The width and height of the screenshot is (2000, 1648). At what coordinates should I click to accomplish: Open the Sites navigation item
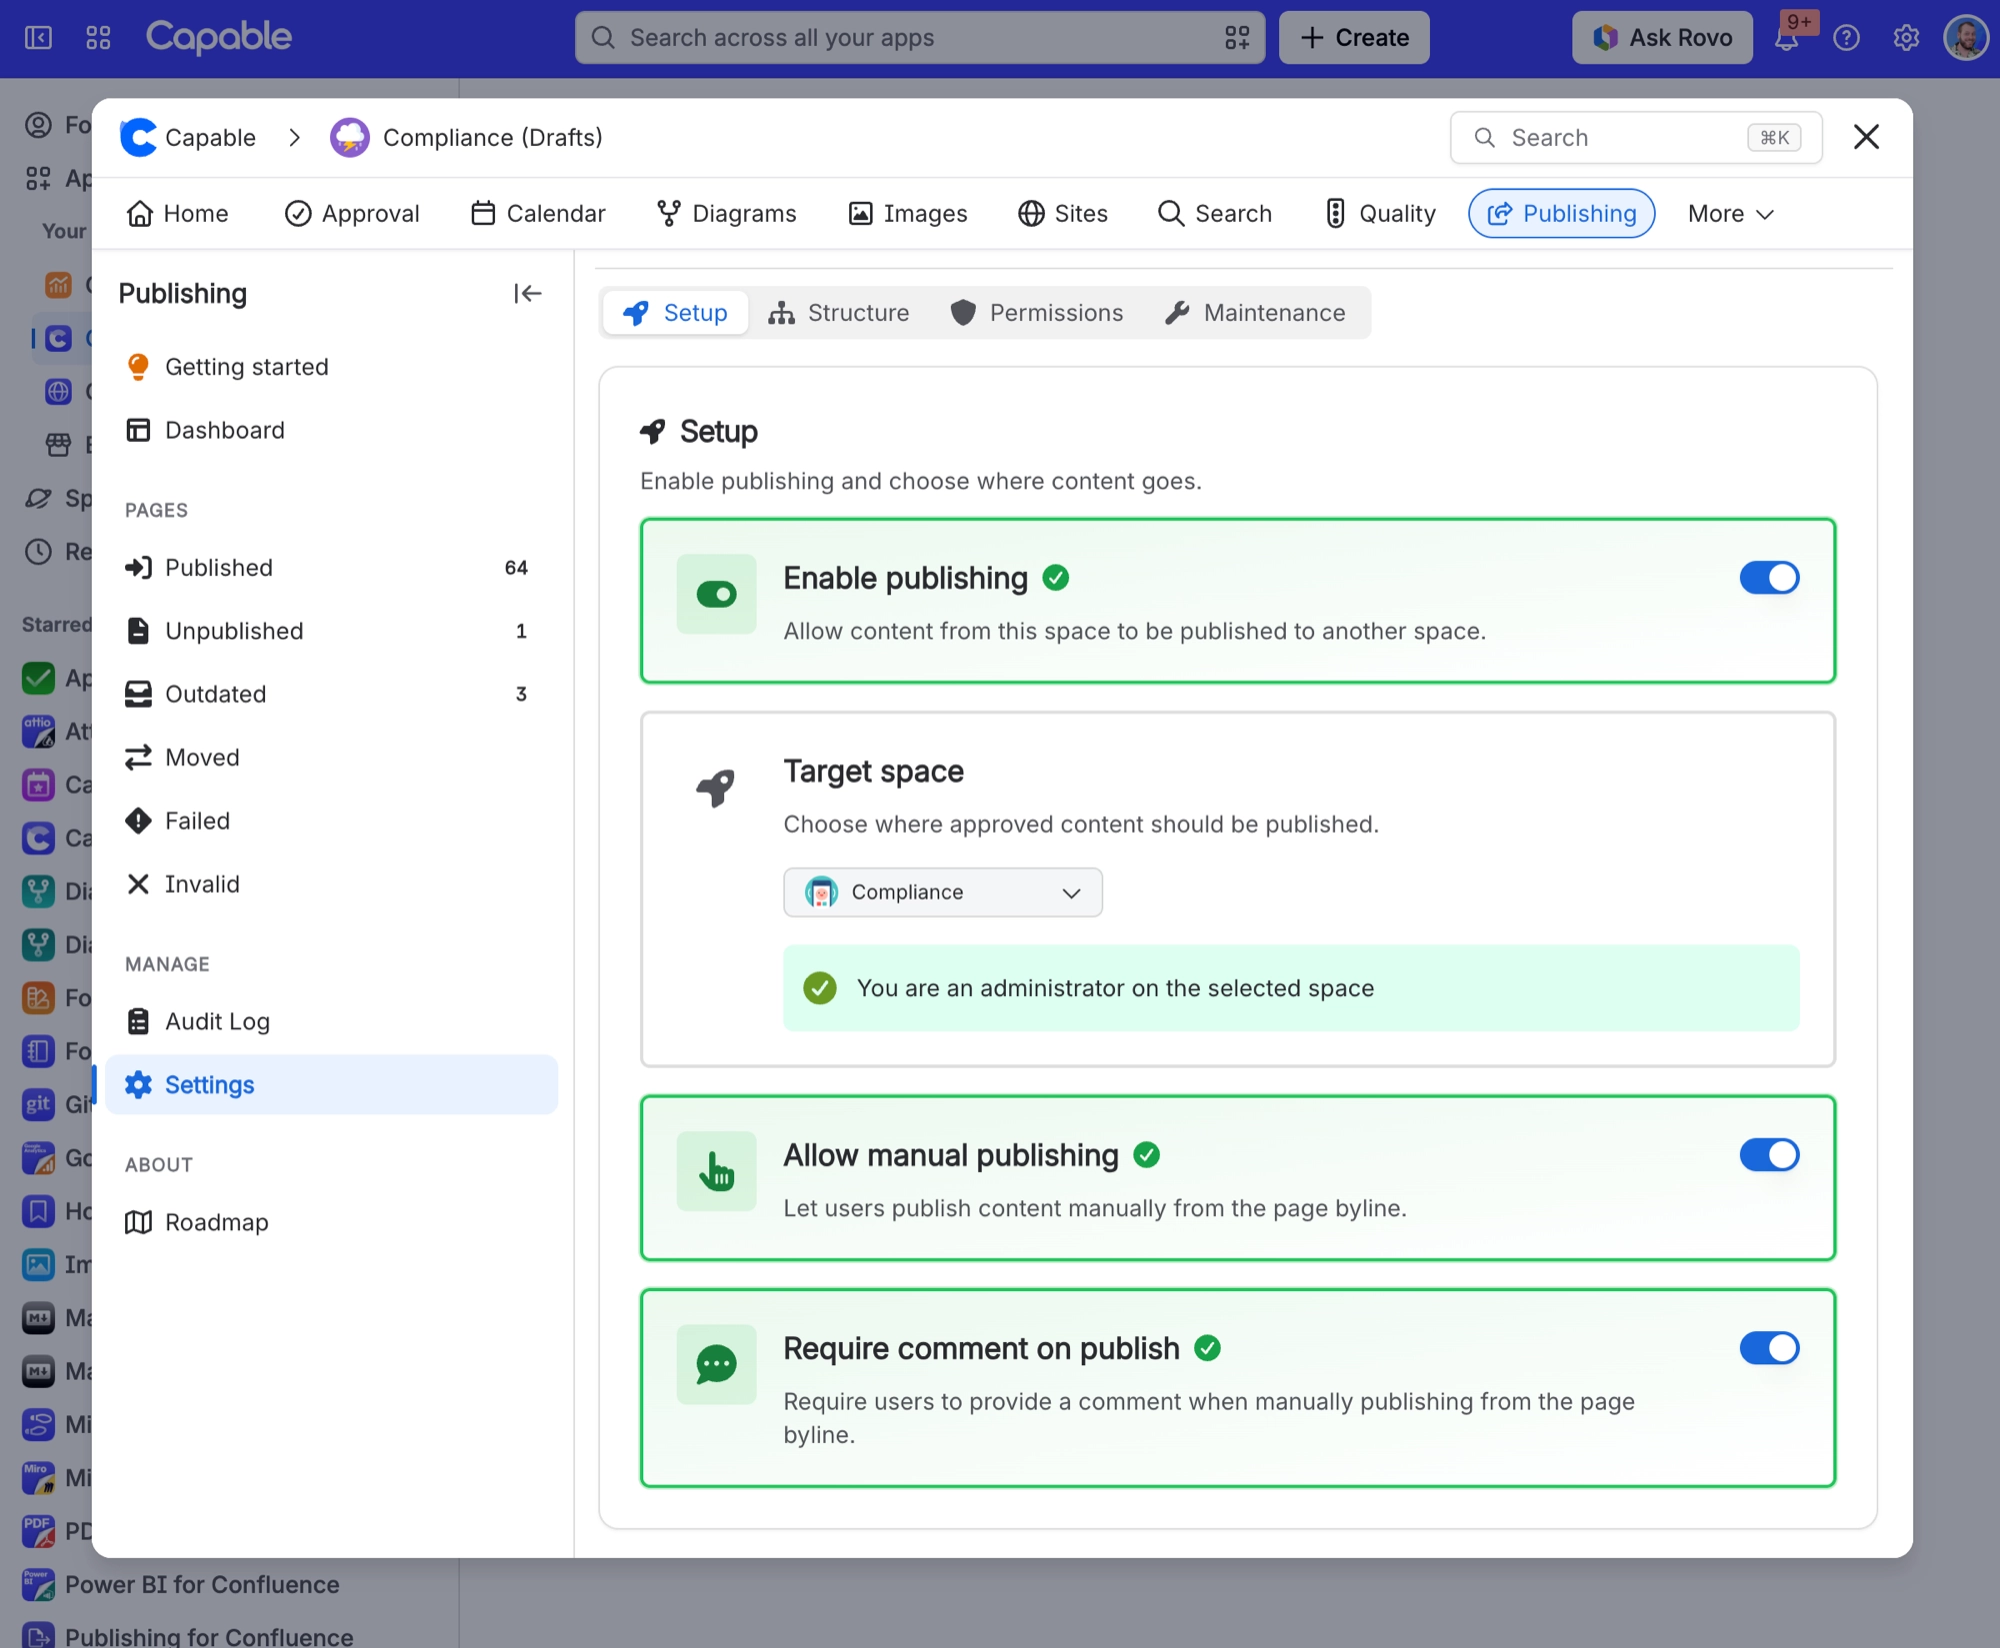pos(1062,214)
